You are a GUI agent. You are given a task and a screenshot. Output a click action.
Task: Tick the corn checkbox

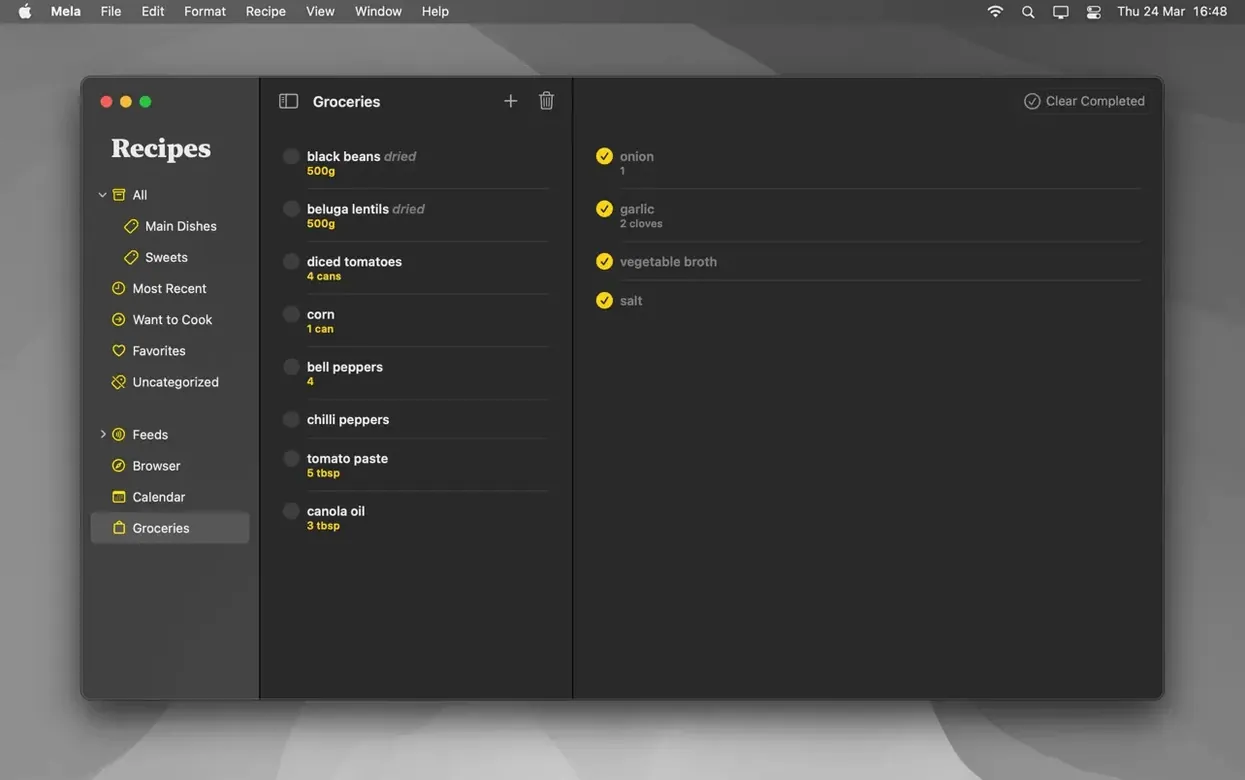tap(291, 314)
